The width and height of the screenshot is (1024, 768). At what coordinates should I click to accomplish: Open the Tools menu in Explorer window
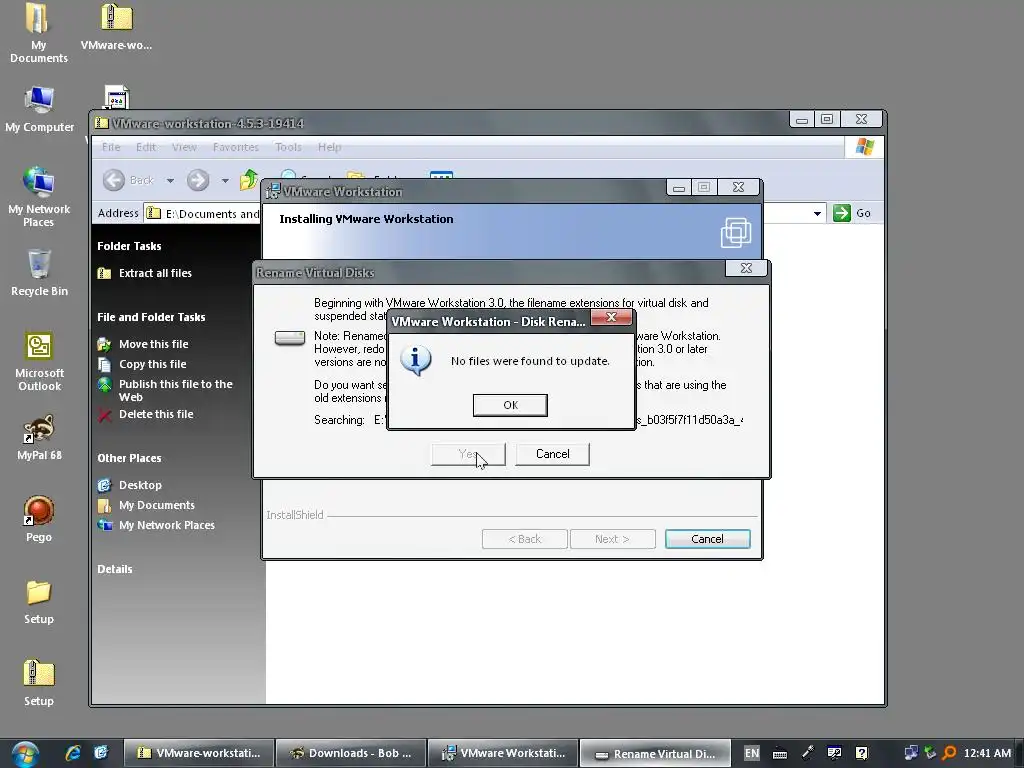pos(288,147)
